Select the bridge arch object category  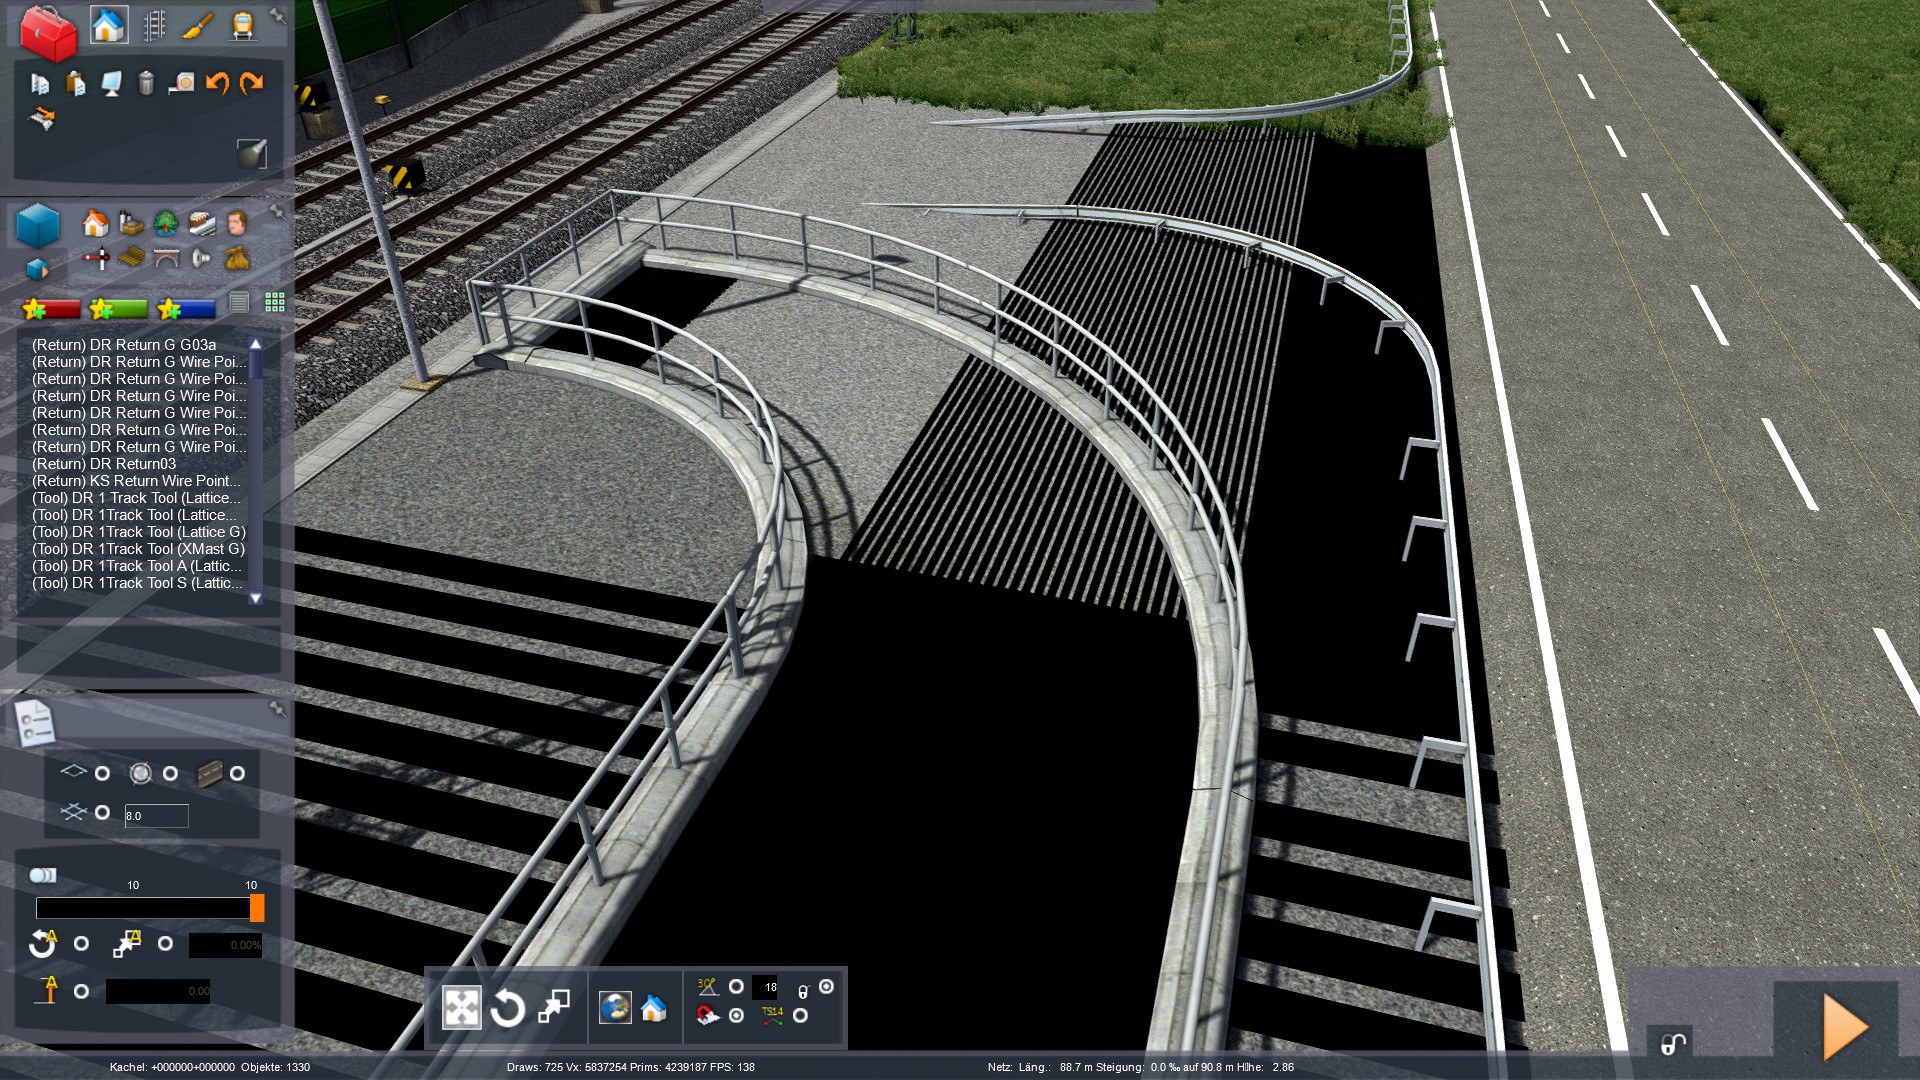[166, 259]
